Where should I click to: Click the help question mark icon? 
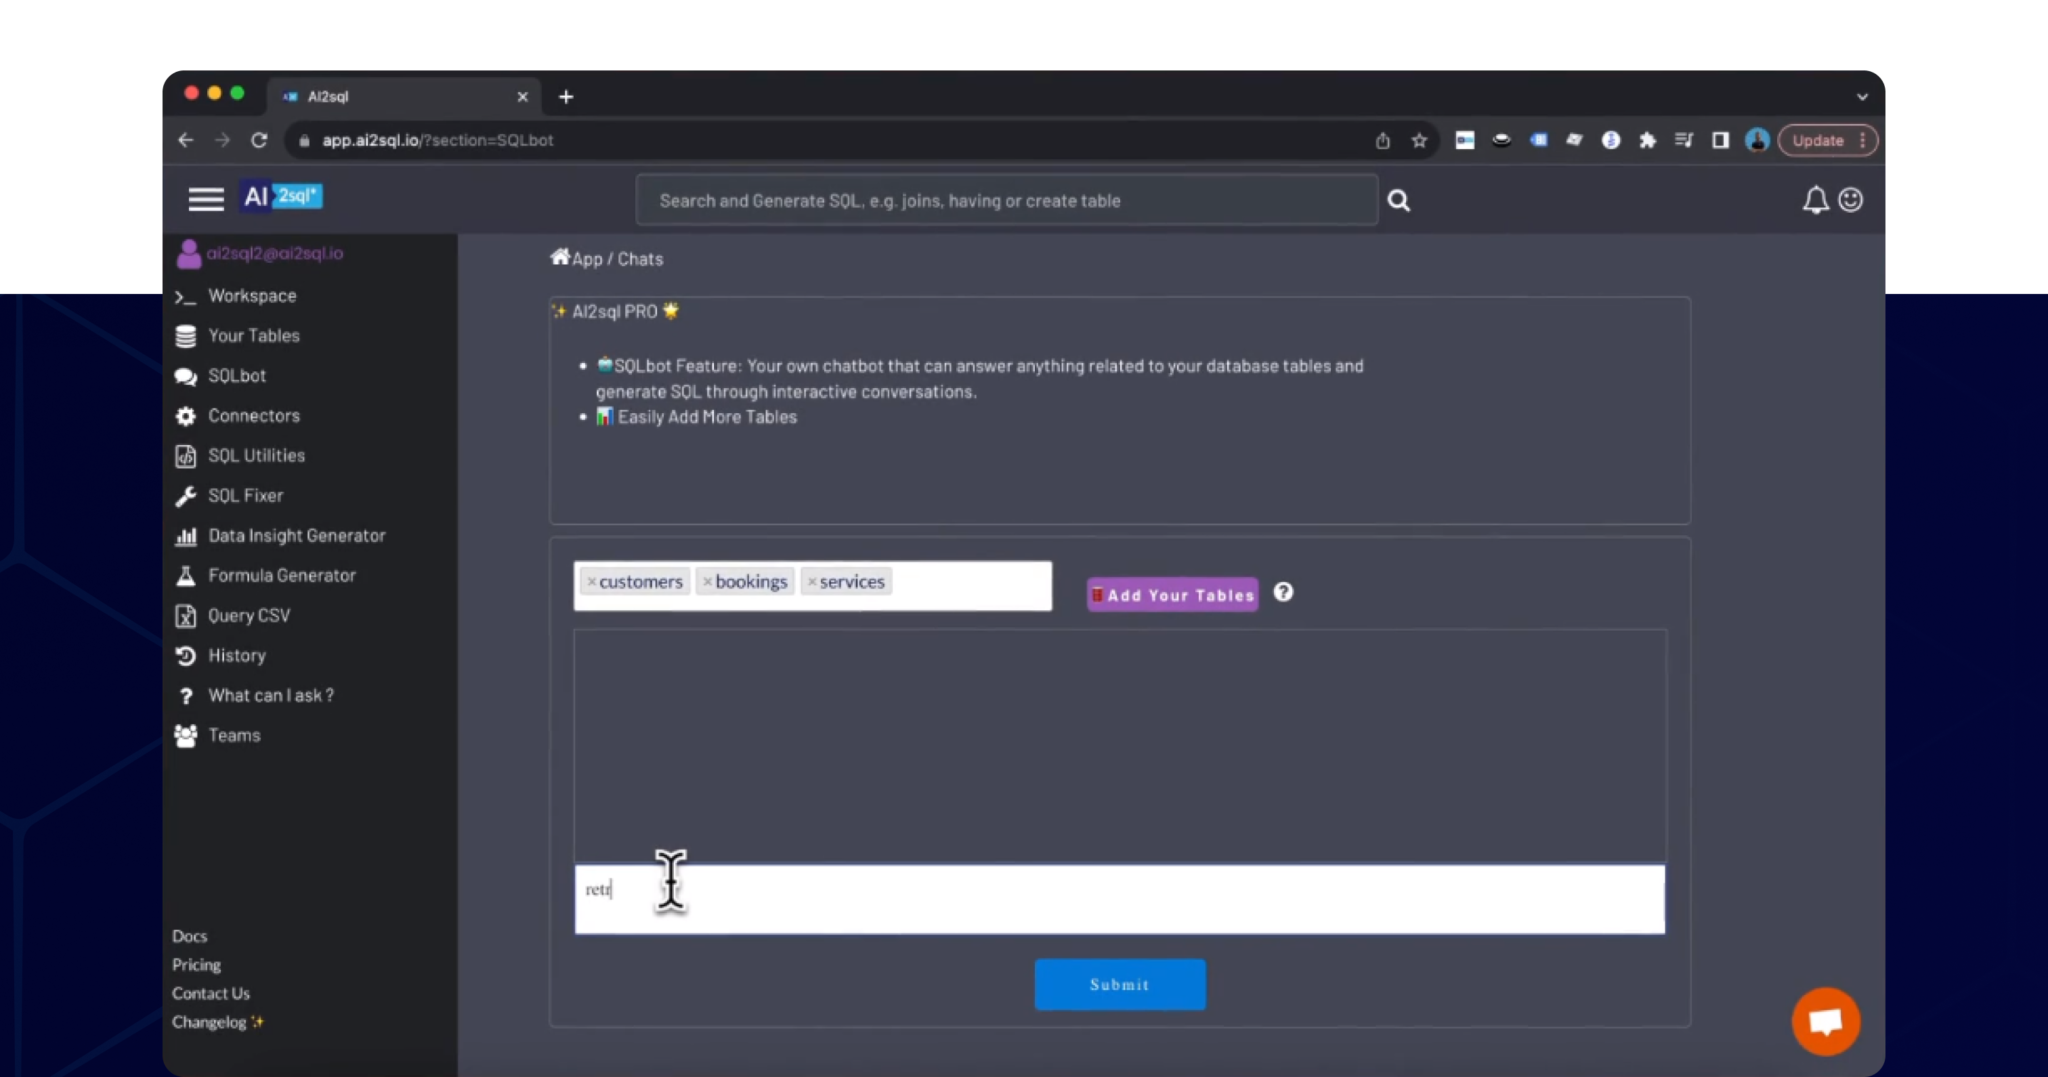pyautogui.click(x=1283, y=593)
